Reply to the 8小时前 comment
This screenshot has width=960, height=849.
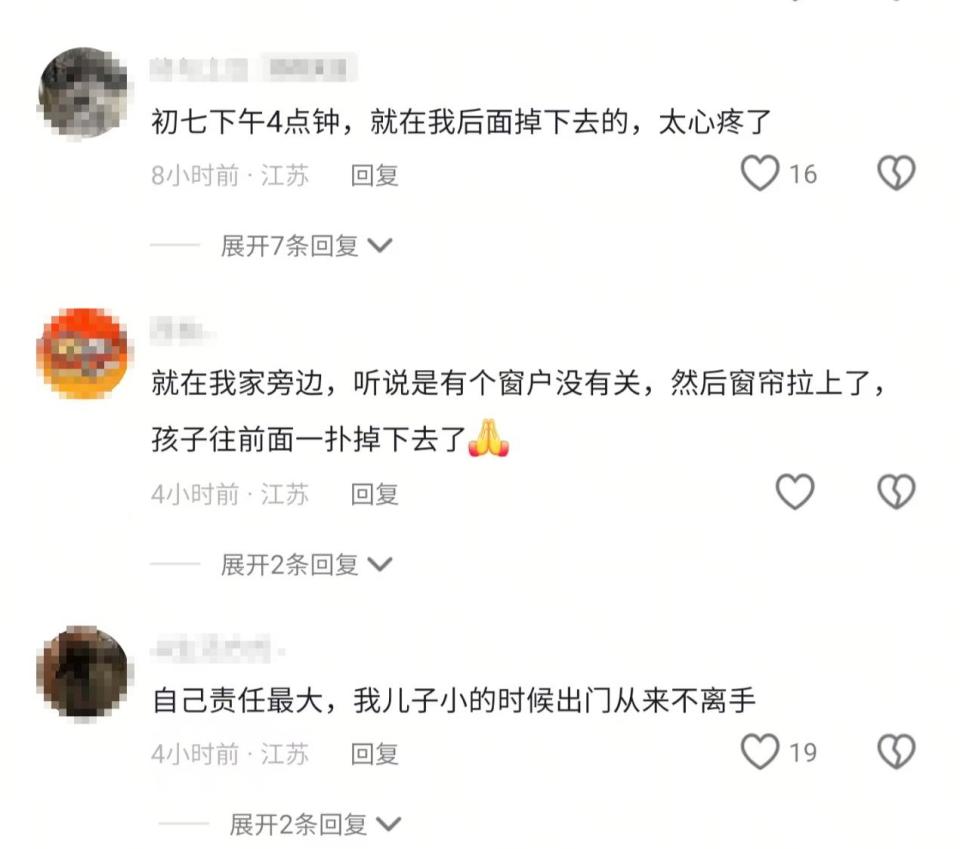pos(375,176)
